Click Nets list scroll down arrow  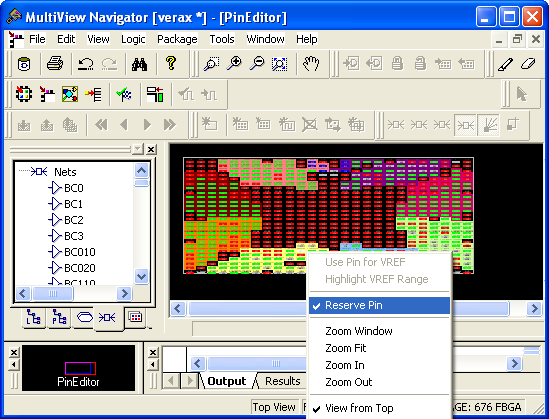141,276
